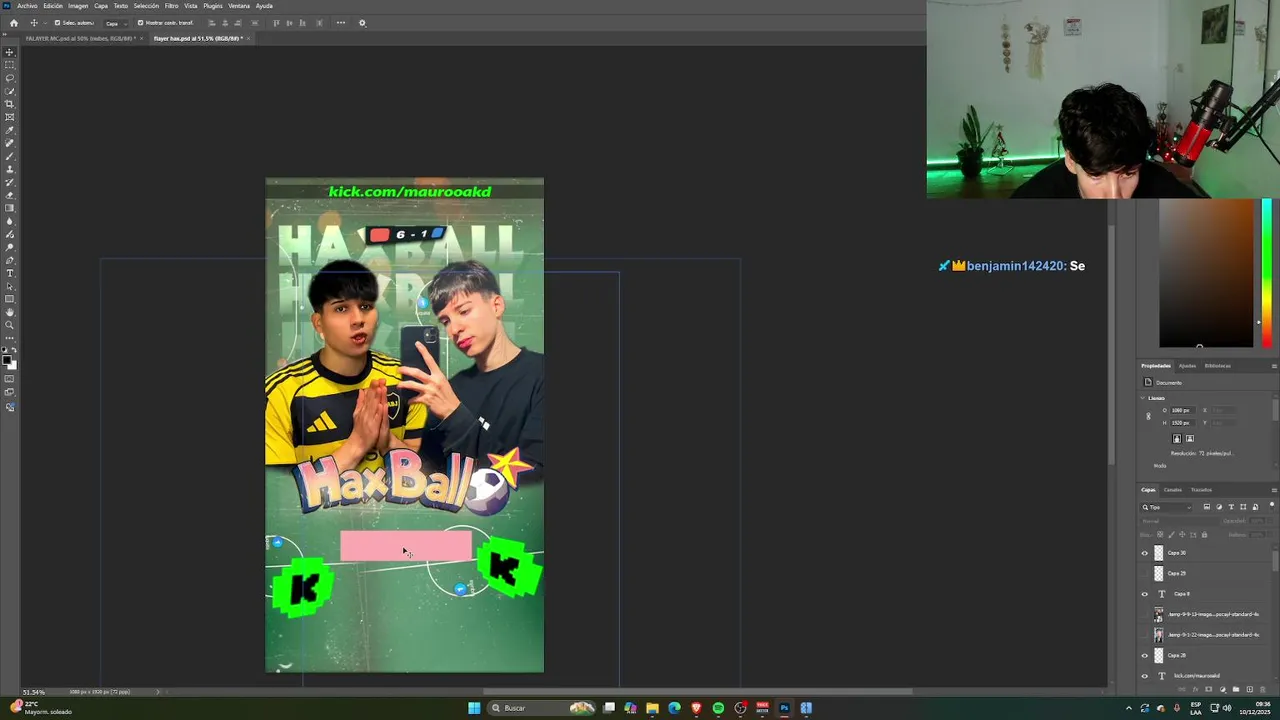The width and height of the screenshot is (1280, 720).
Task: Pick a color in the color field
Action: pos(1206,273)
